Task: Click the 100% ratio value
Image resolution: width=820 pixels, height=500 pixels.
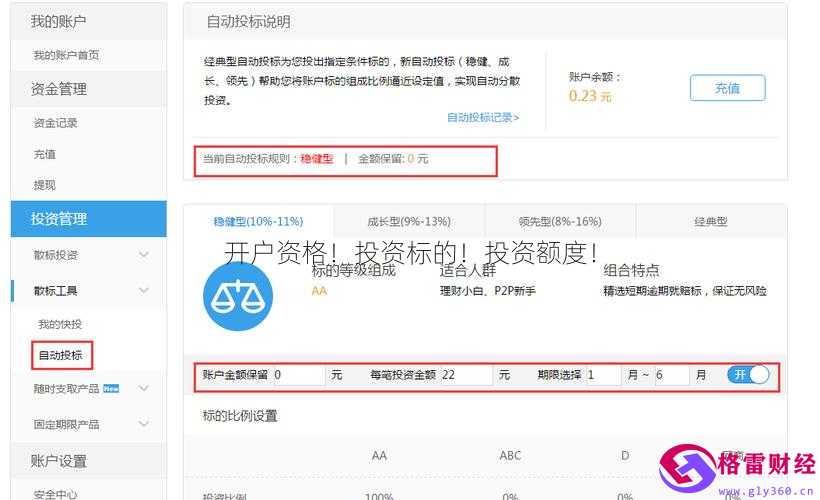Action: pyautogui.click(x=379, y=496)
